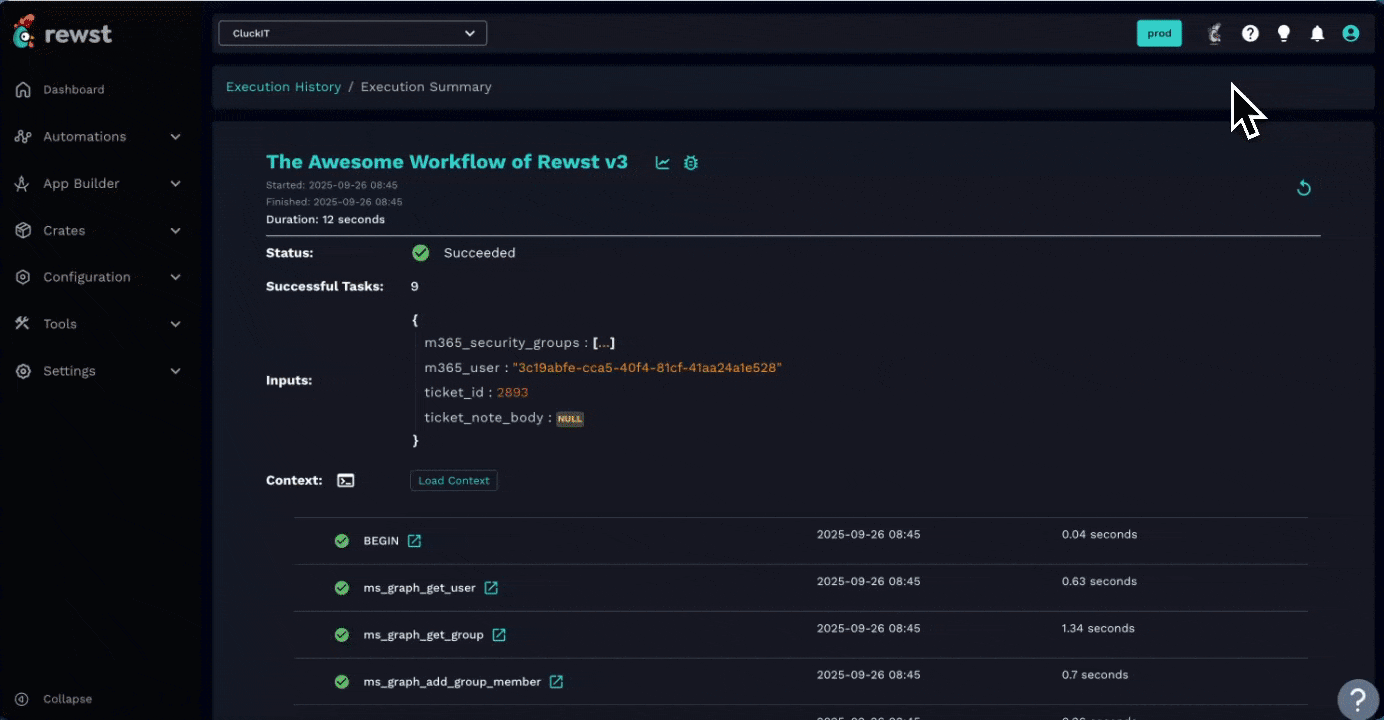The image size is (1384, 720).
Task: Click the Load Context button
Action: tap(453, 480)
